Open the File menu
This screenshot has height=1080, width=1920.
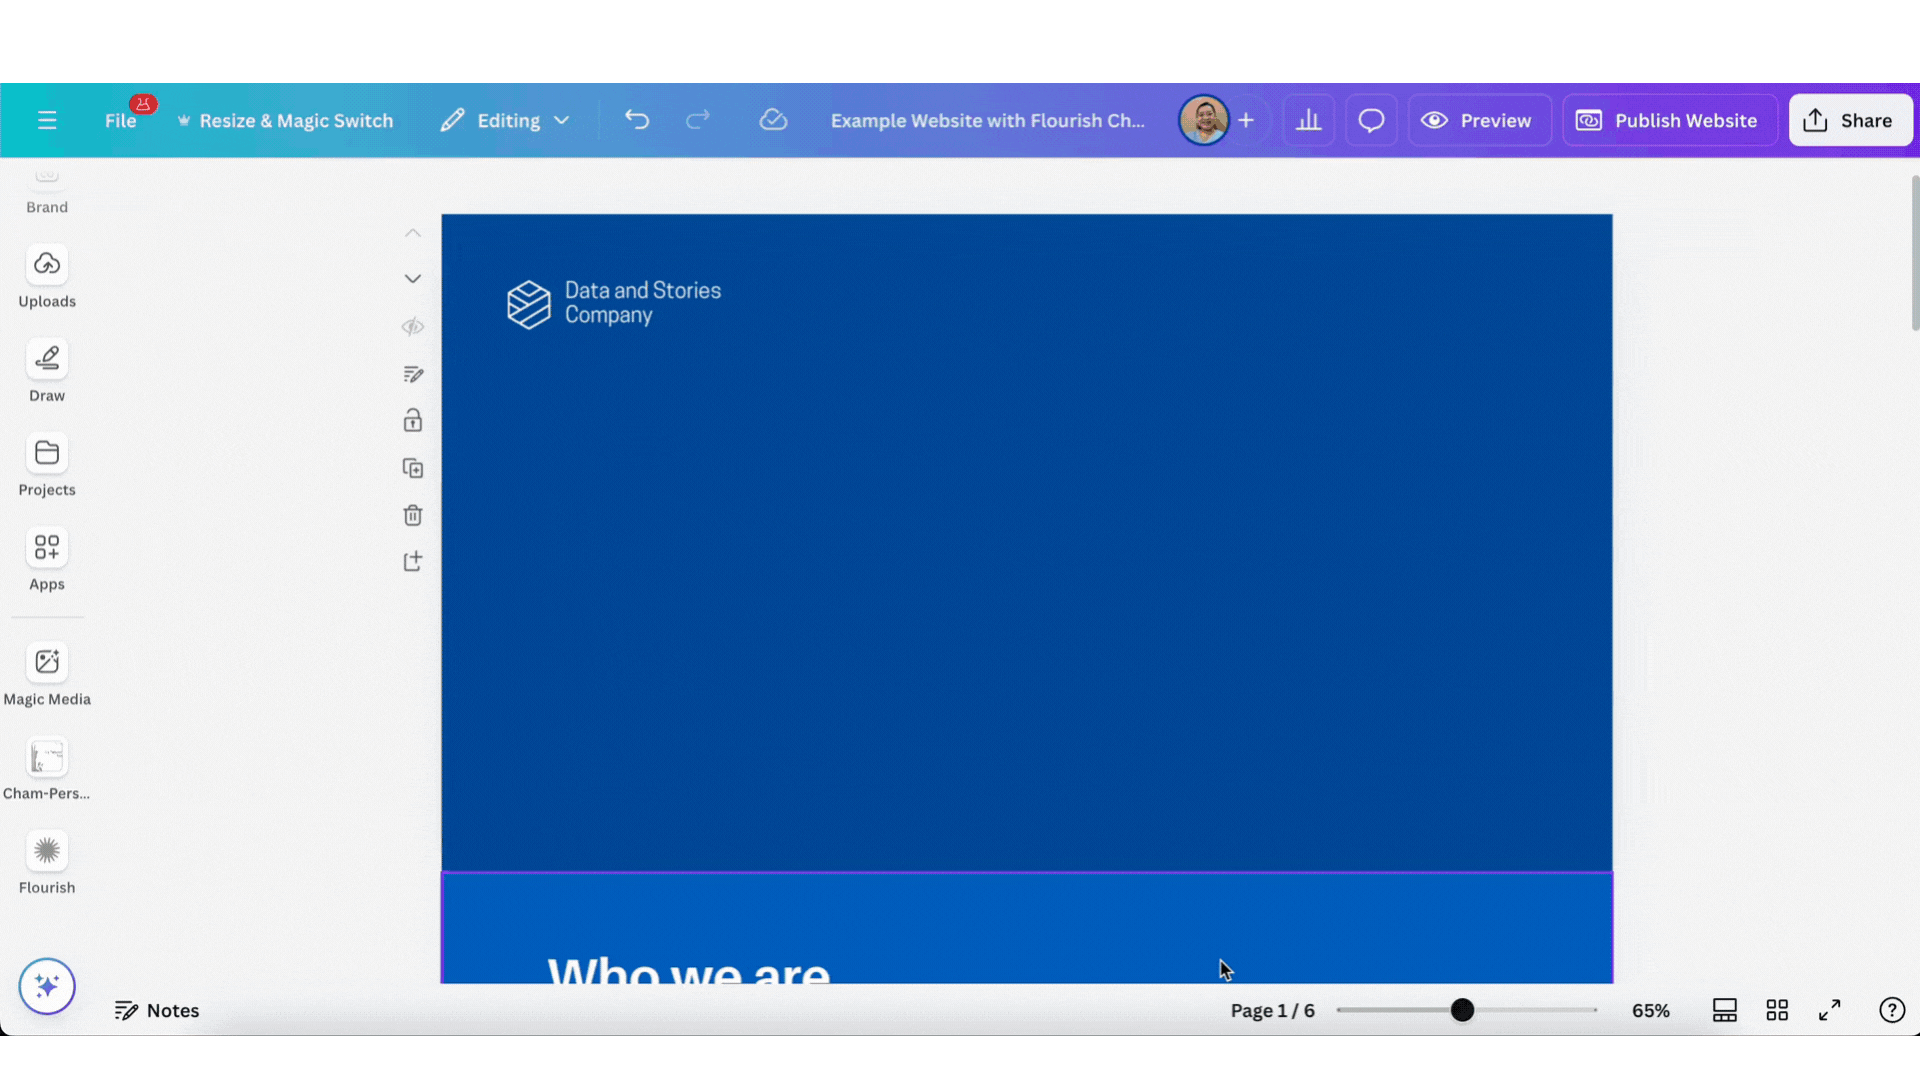click(121, 120)
